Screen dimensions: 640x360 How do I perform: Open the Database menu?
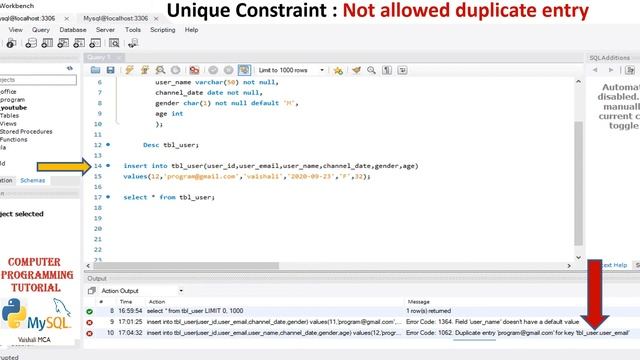[x=73, y=30]
